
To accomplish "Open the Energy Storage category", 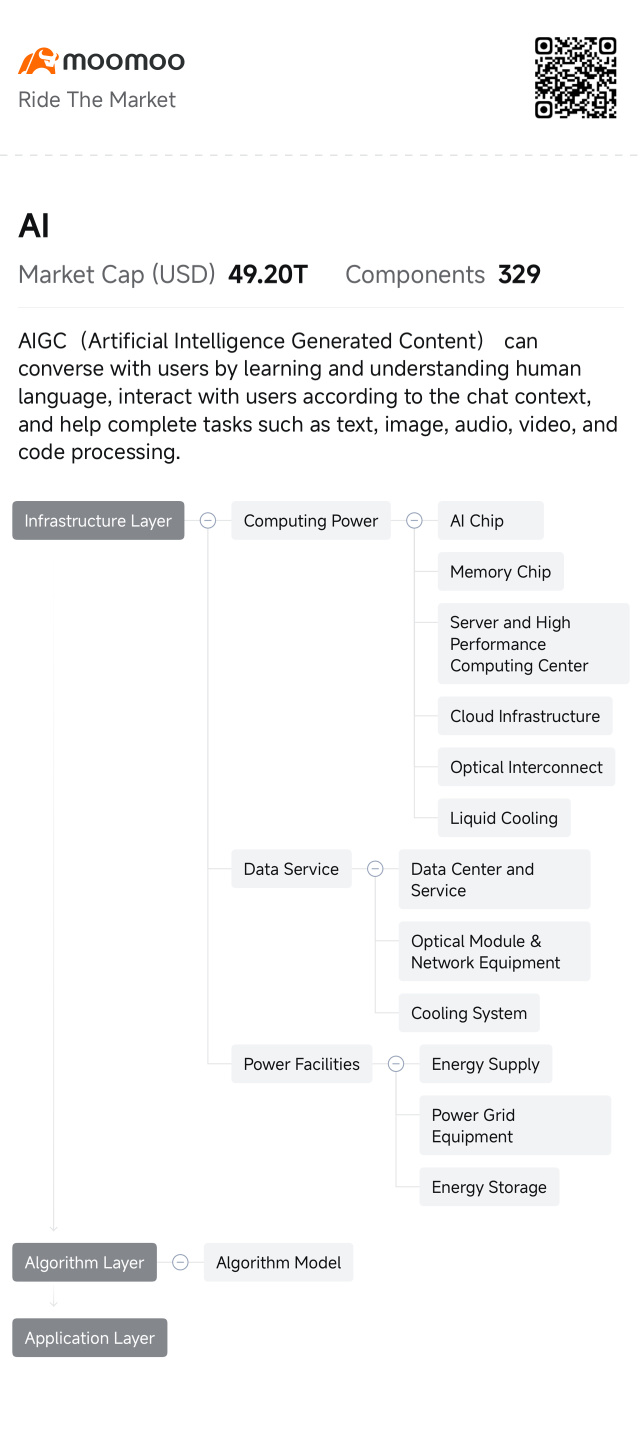I will pyautogui.click(x=489, y=1187).
